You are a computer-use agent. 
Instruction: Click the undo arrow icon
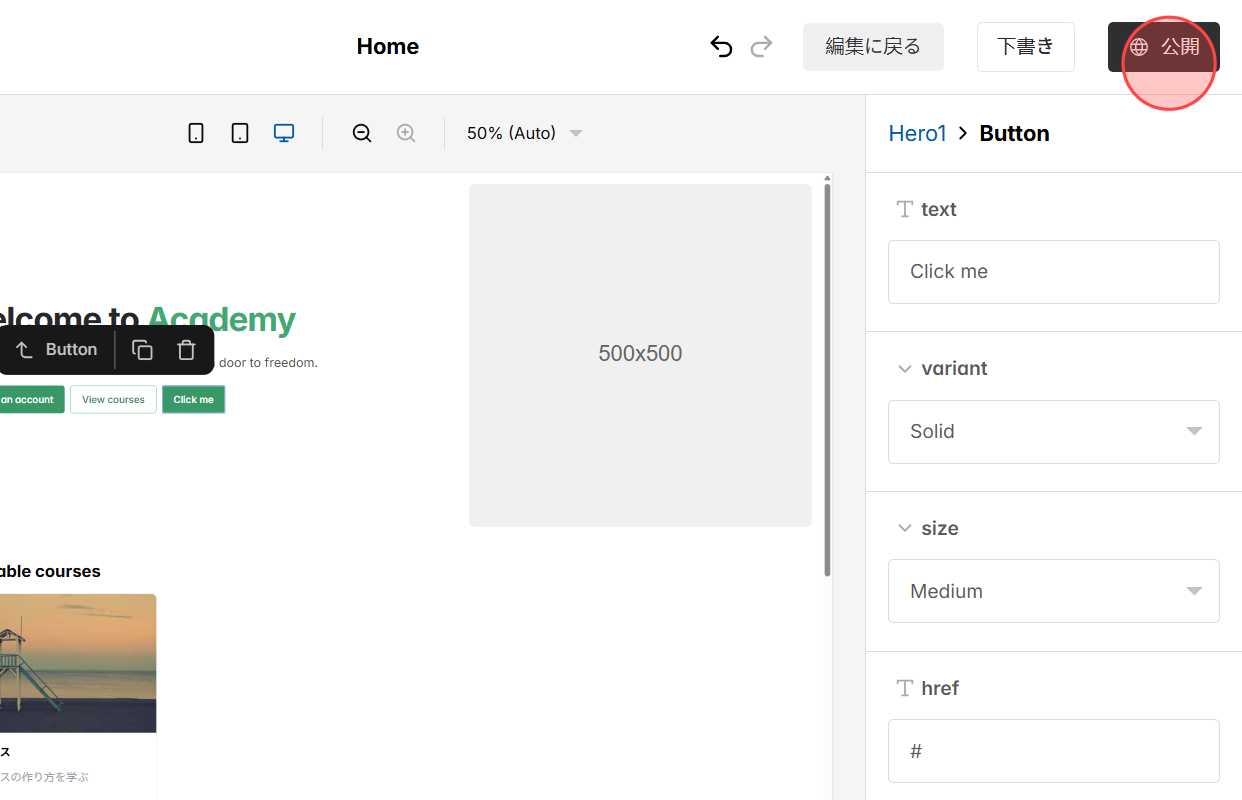point(721,47)
